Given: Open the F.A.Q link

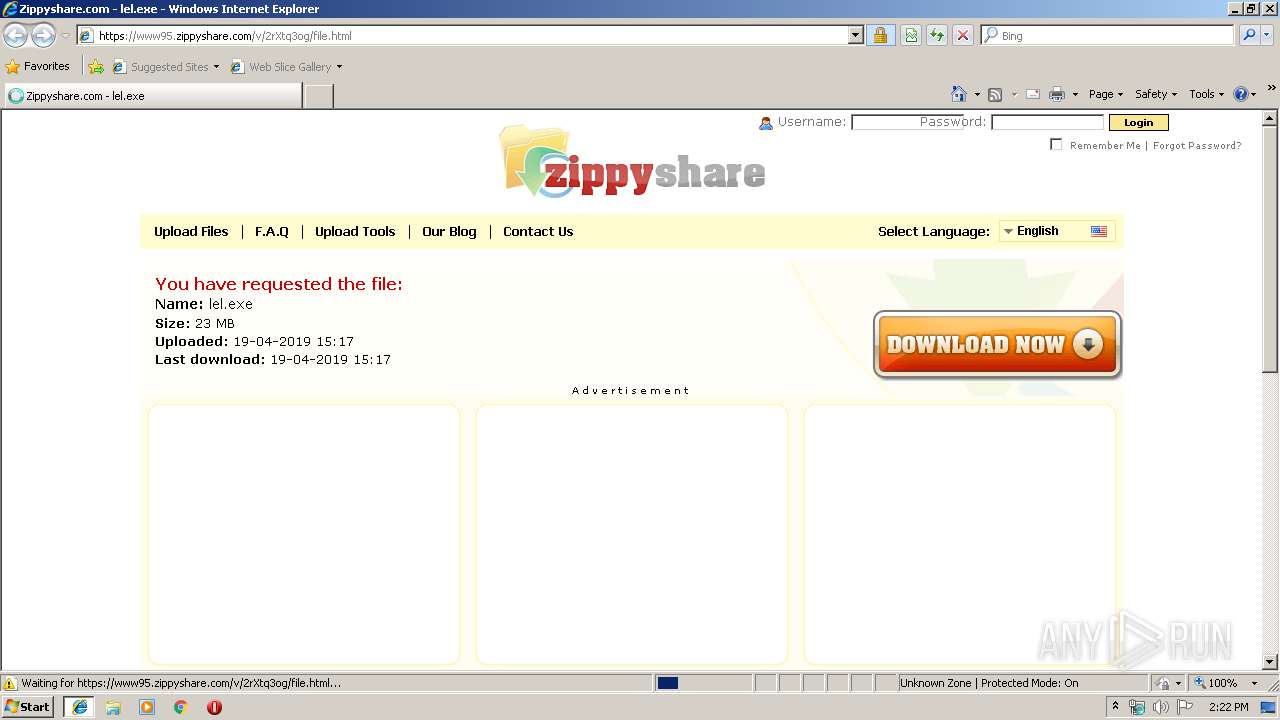Looking at the screenshot, I should (x=272, y=231).
